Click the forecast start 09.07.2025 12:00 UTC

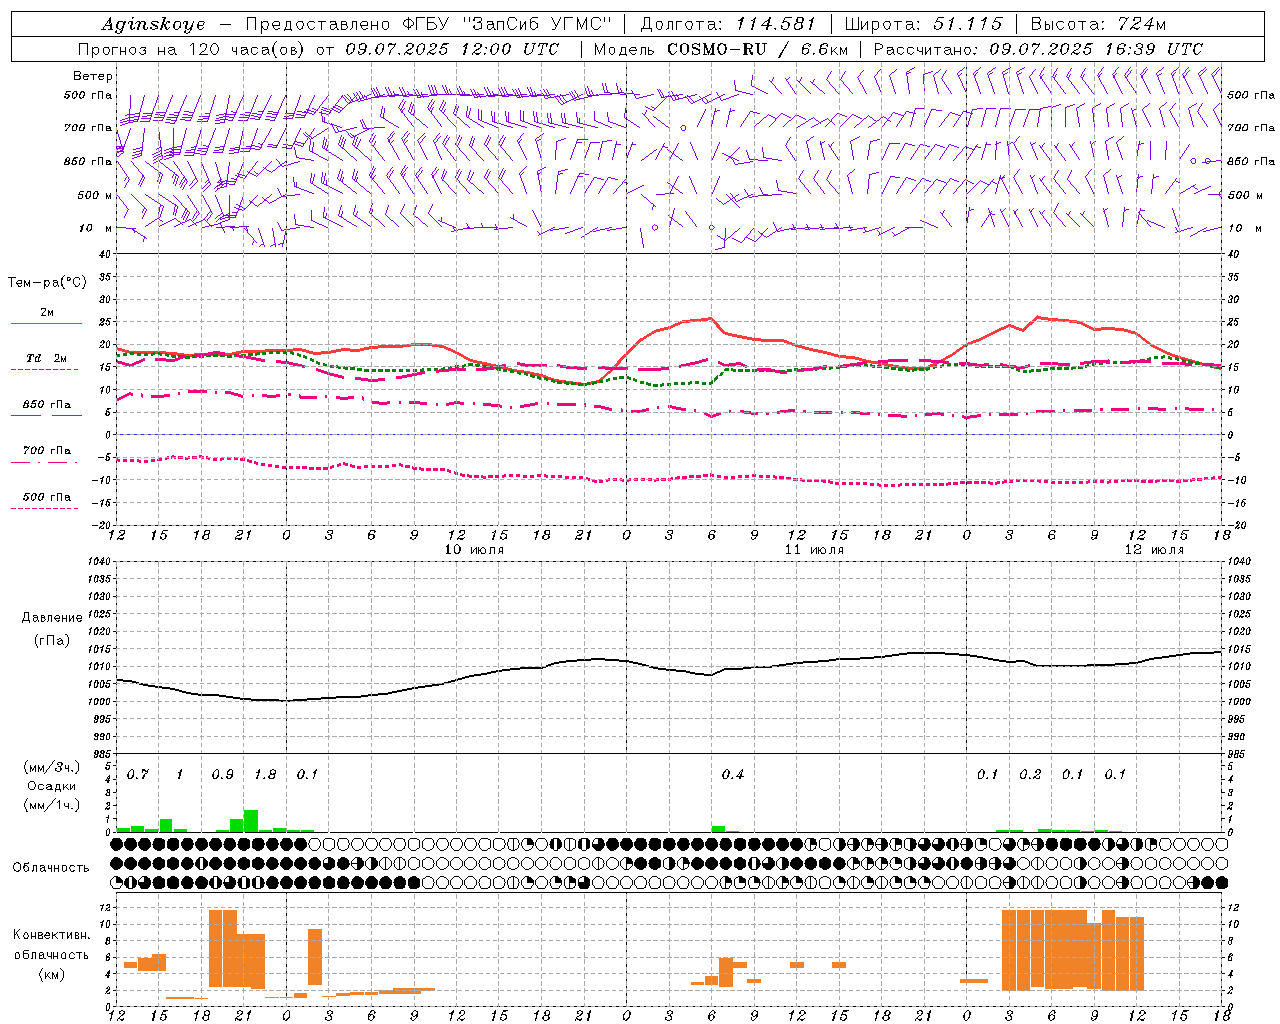[x=453, y=49]
